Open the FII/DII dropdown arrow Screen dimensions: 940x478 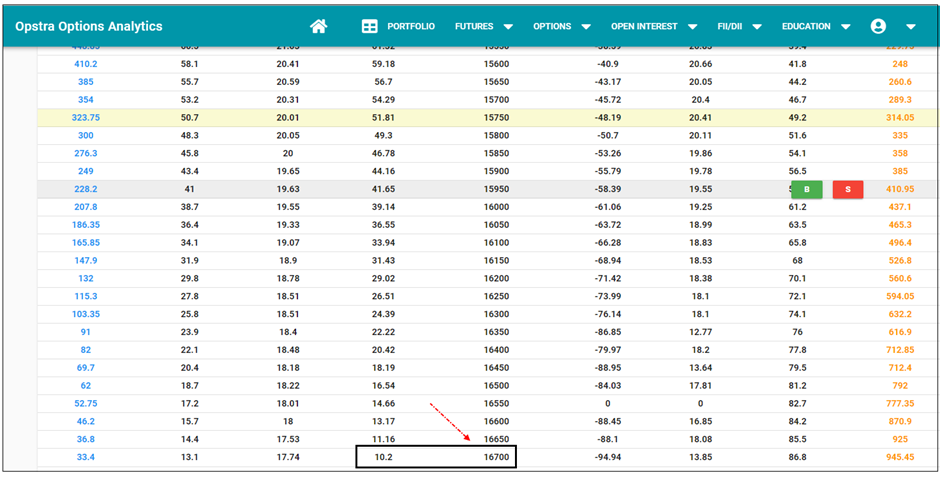point(757,27)
